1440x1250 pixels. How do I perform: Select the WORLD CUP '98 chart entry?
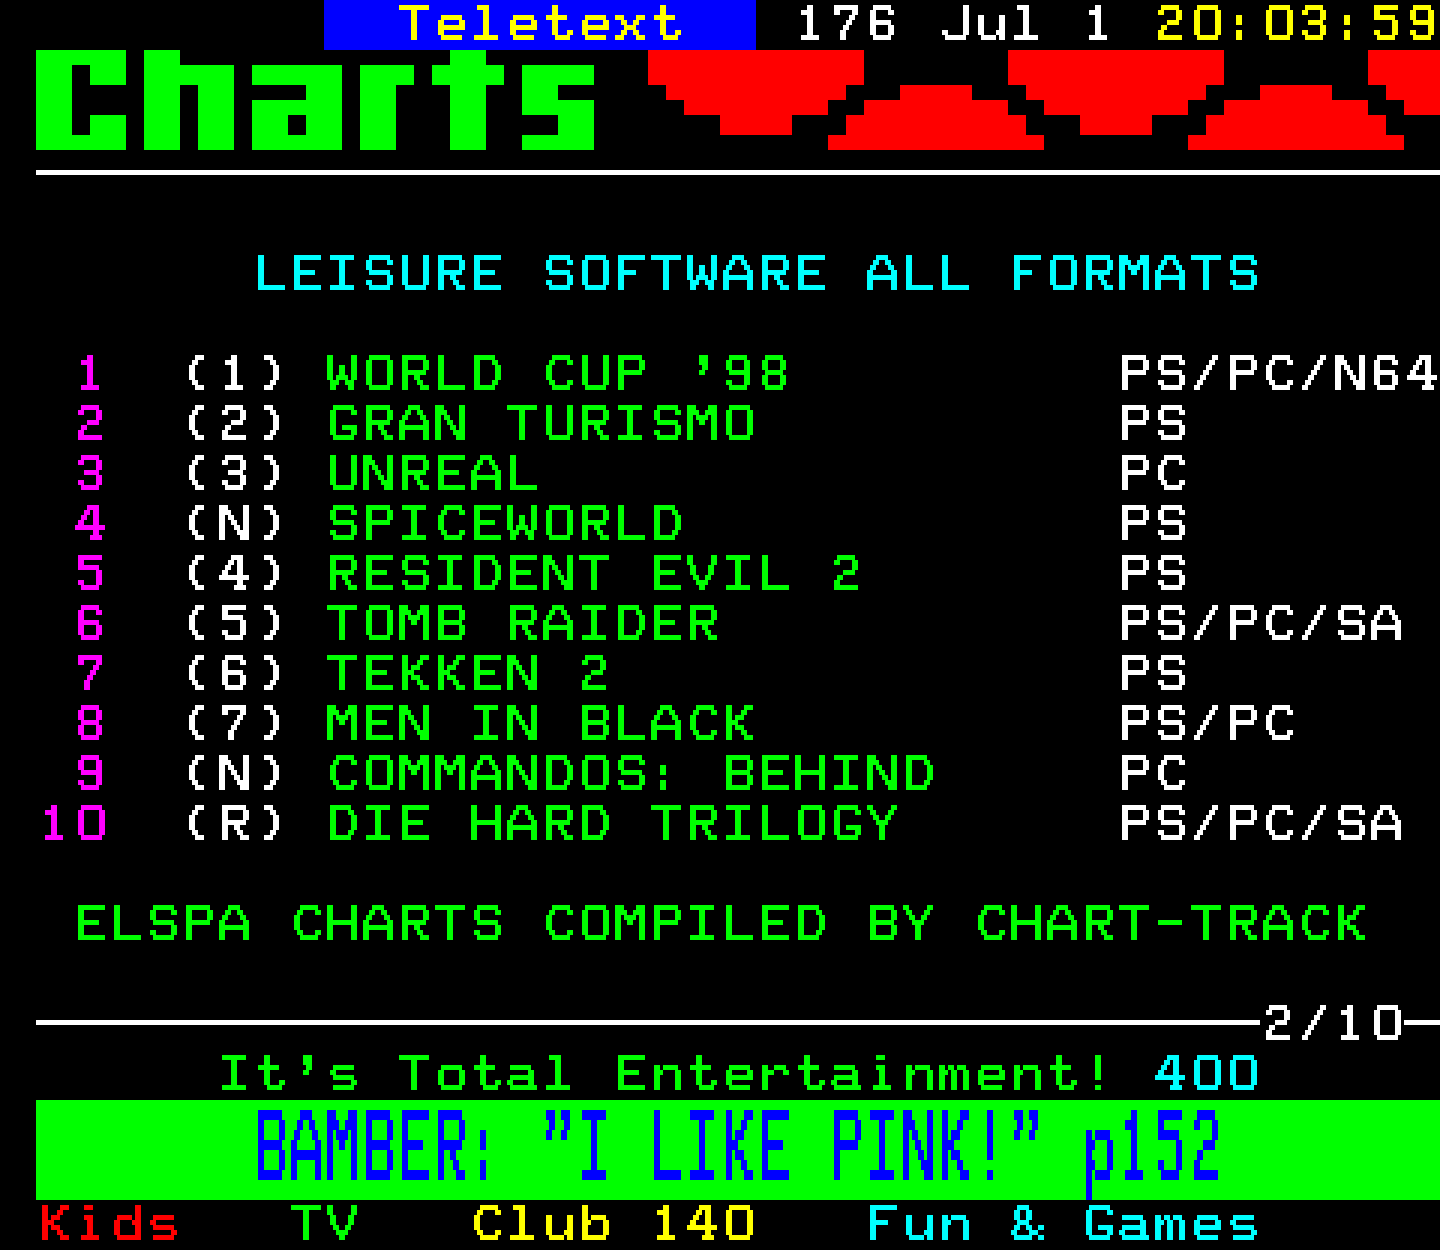557,374
